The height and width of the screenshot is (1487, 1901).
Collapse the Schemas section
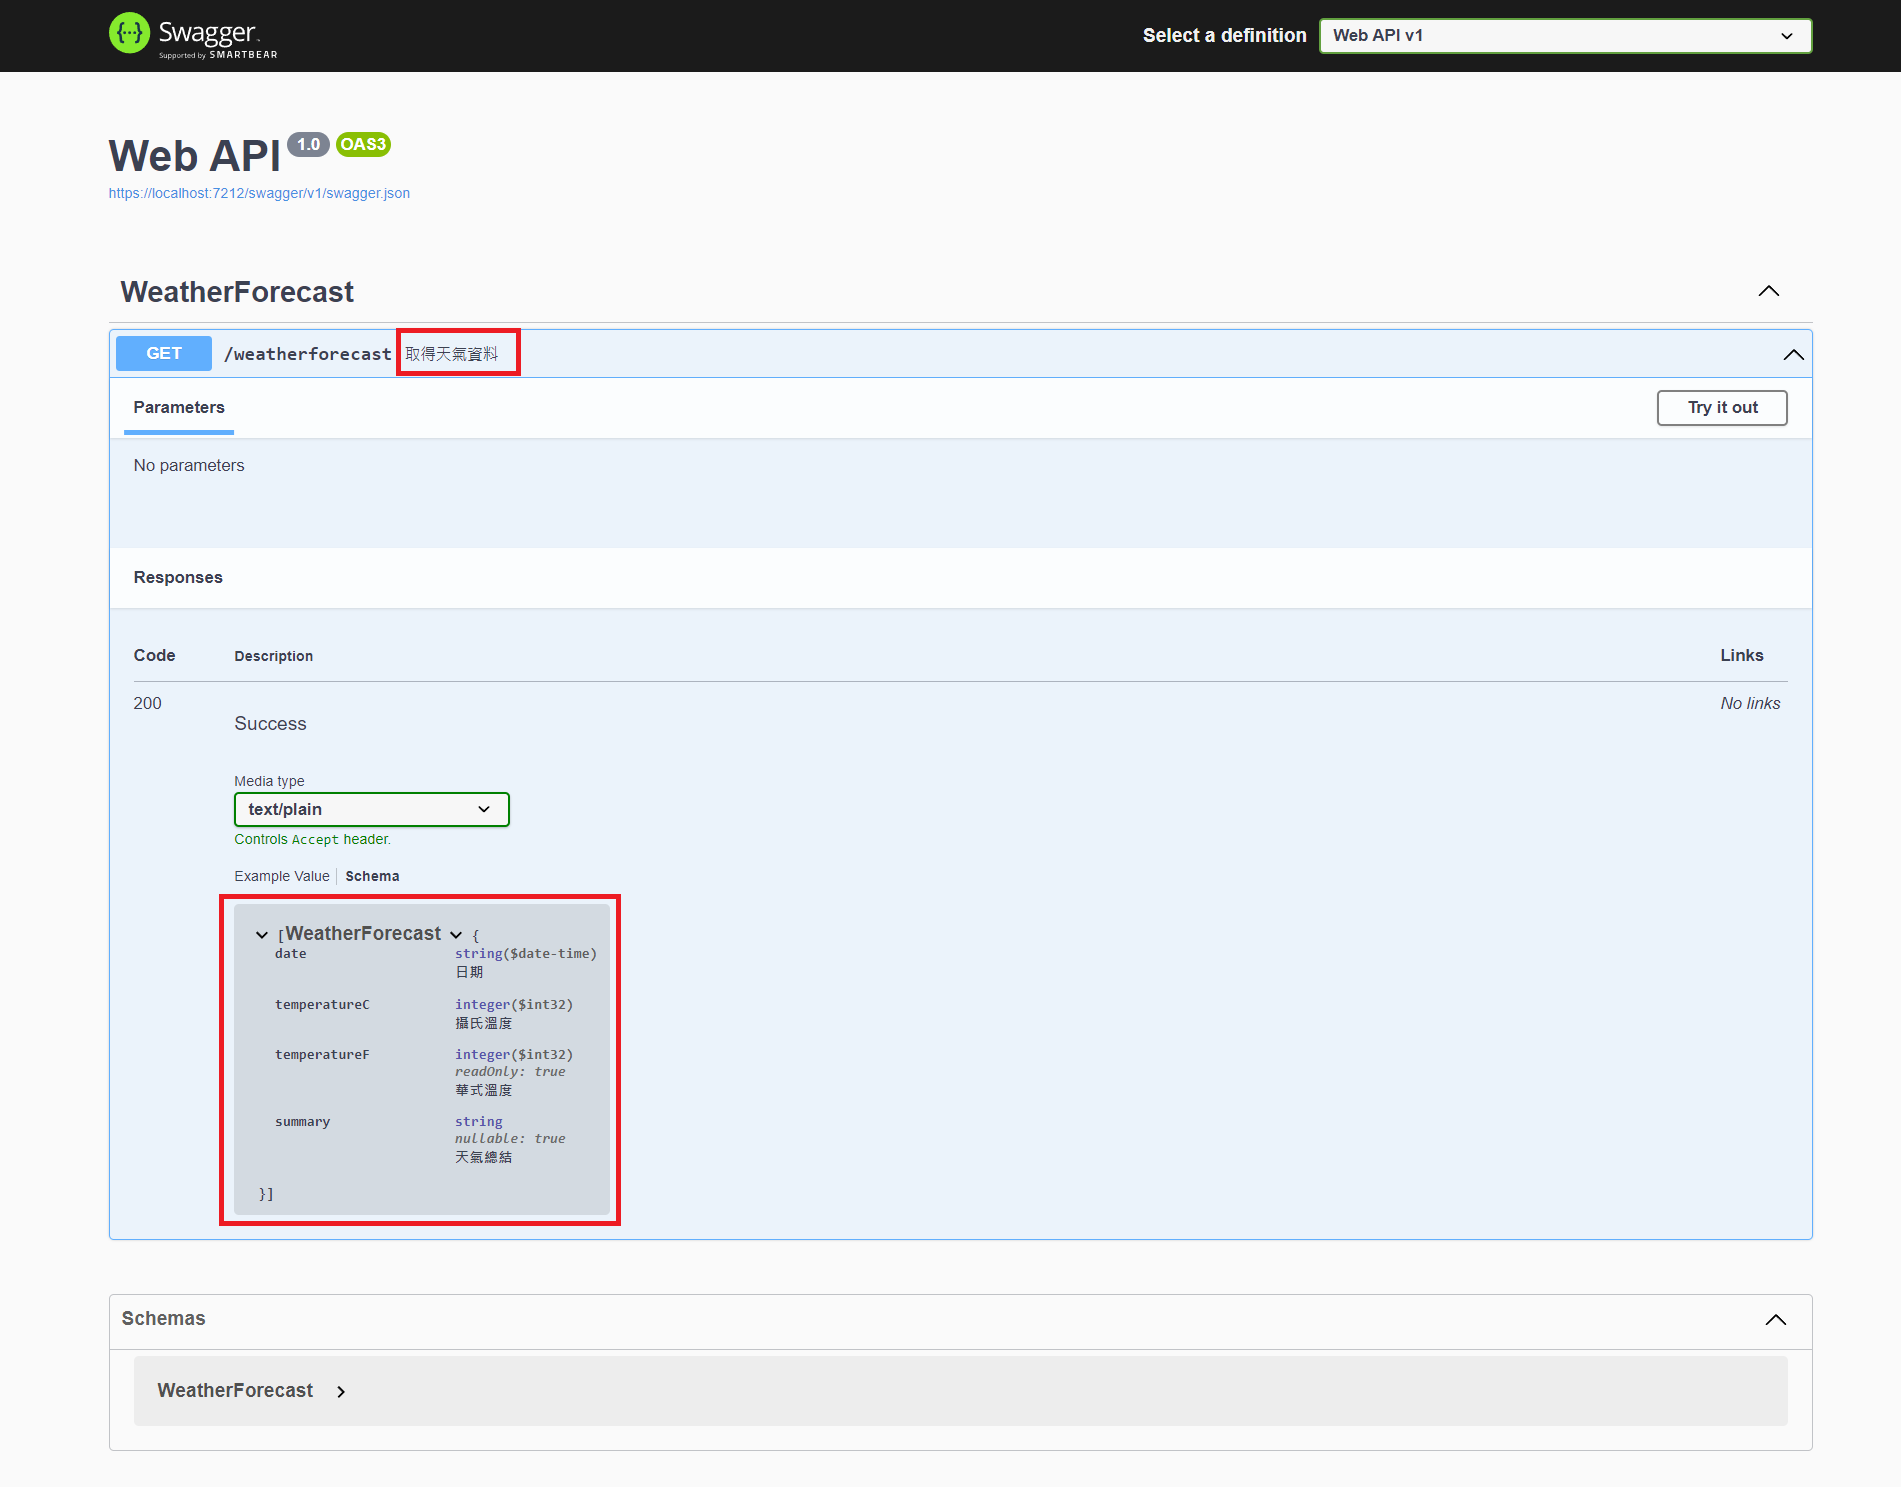1775,1320
